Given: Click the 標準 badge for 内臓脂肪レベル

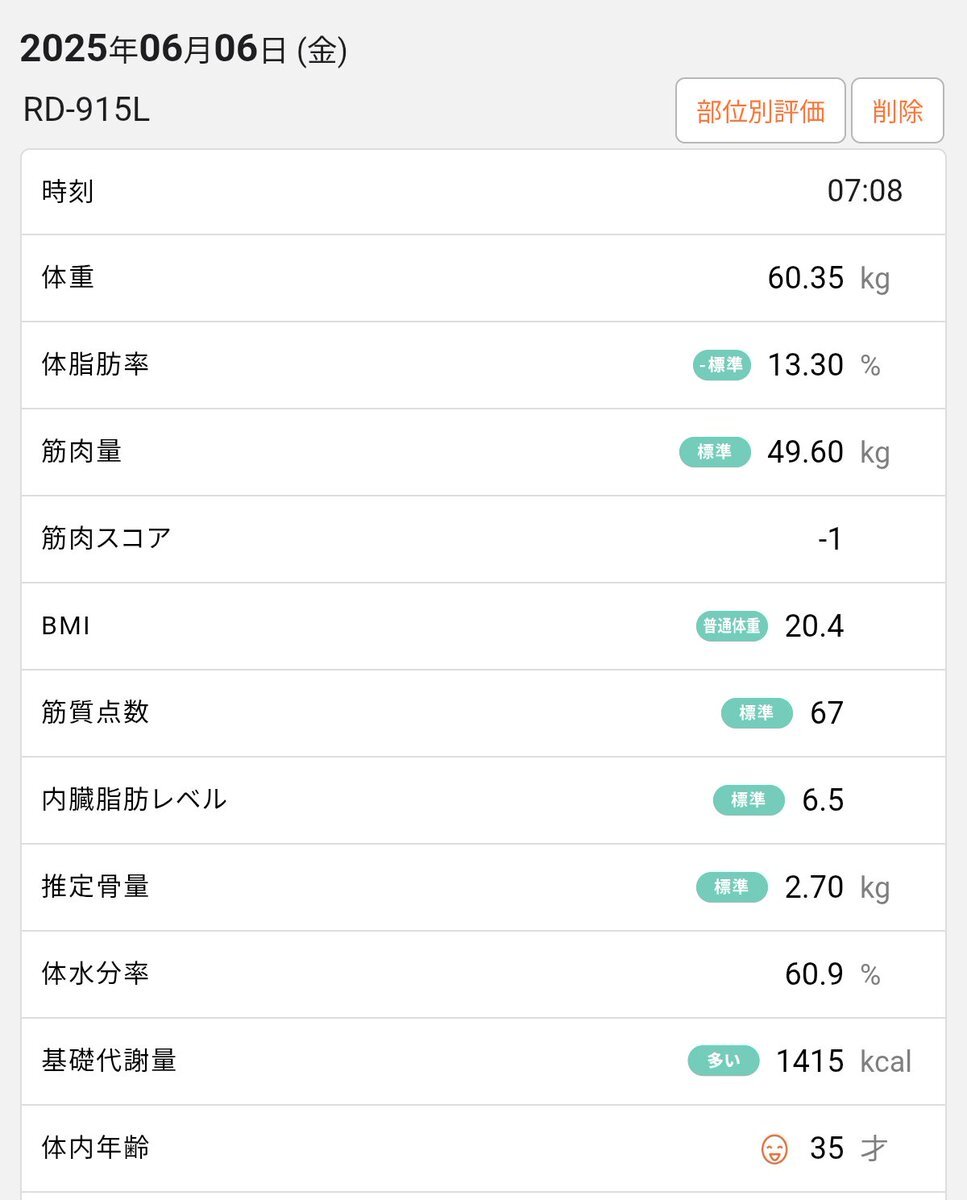Looking at the screenshot, I should (x=749, y=800).
